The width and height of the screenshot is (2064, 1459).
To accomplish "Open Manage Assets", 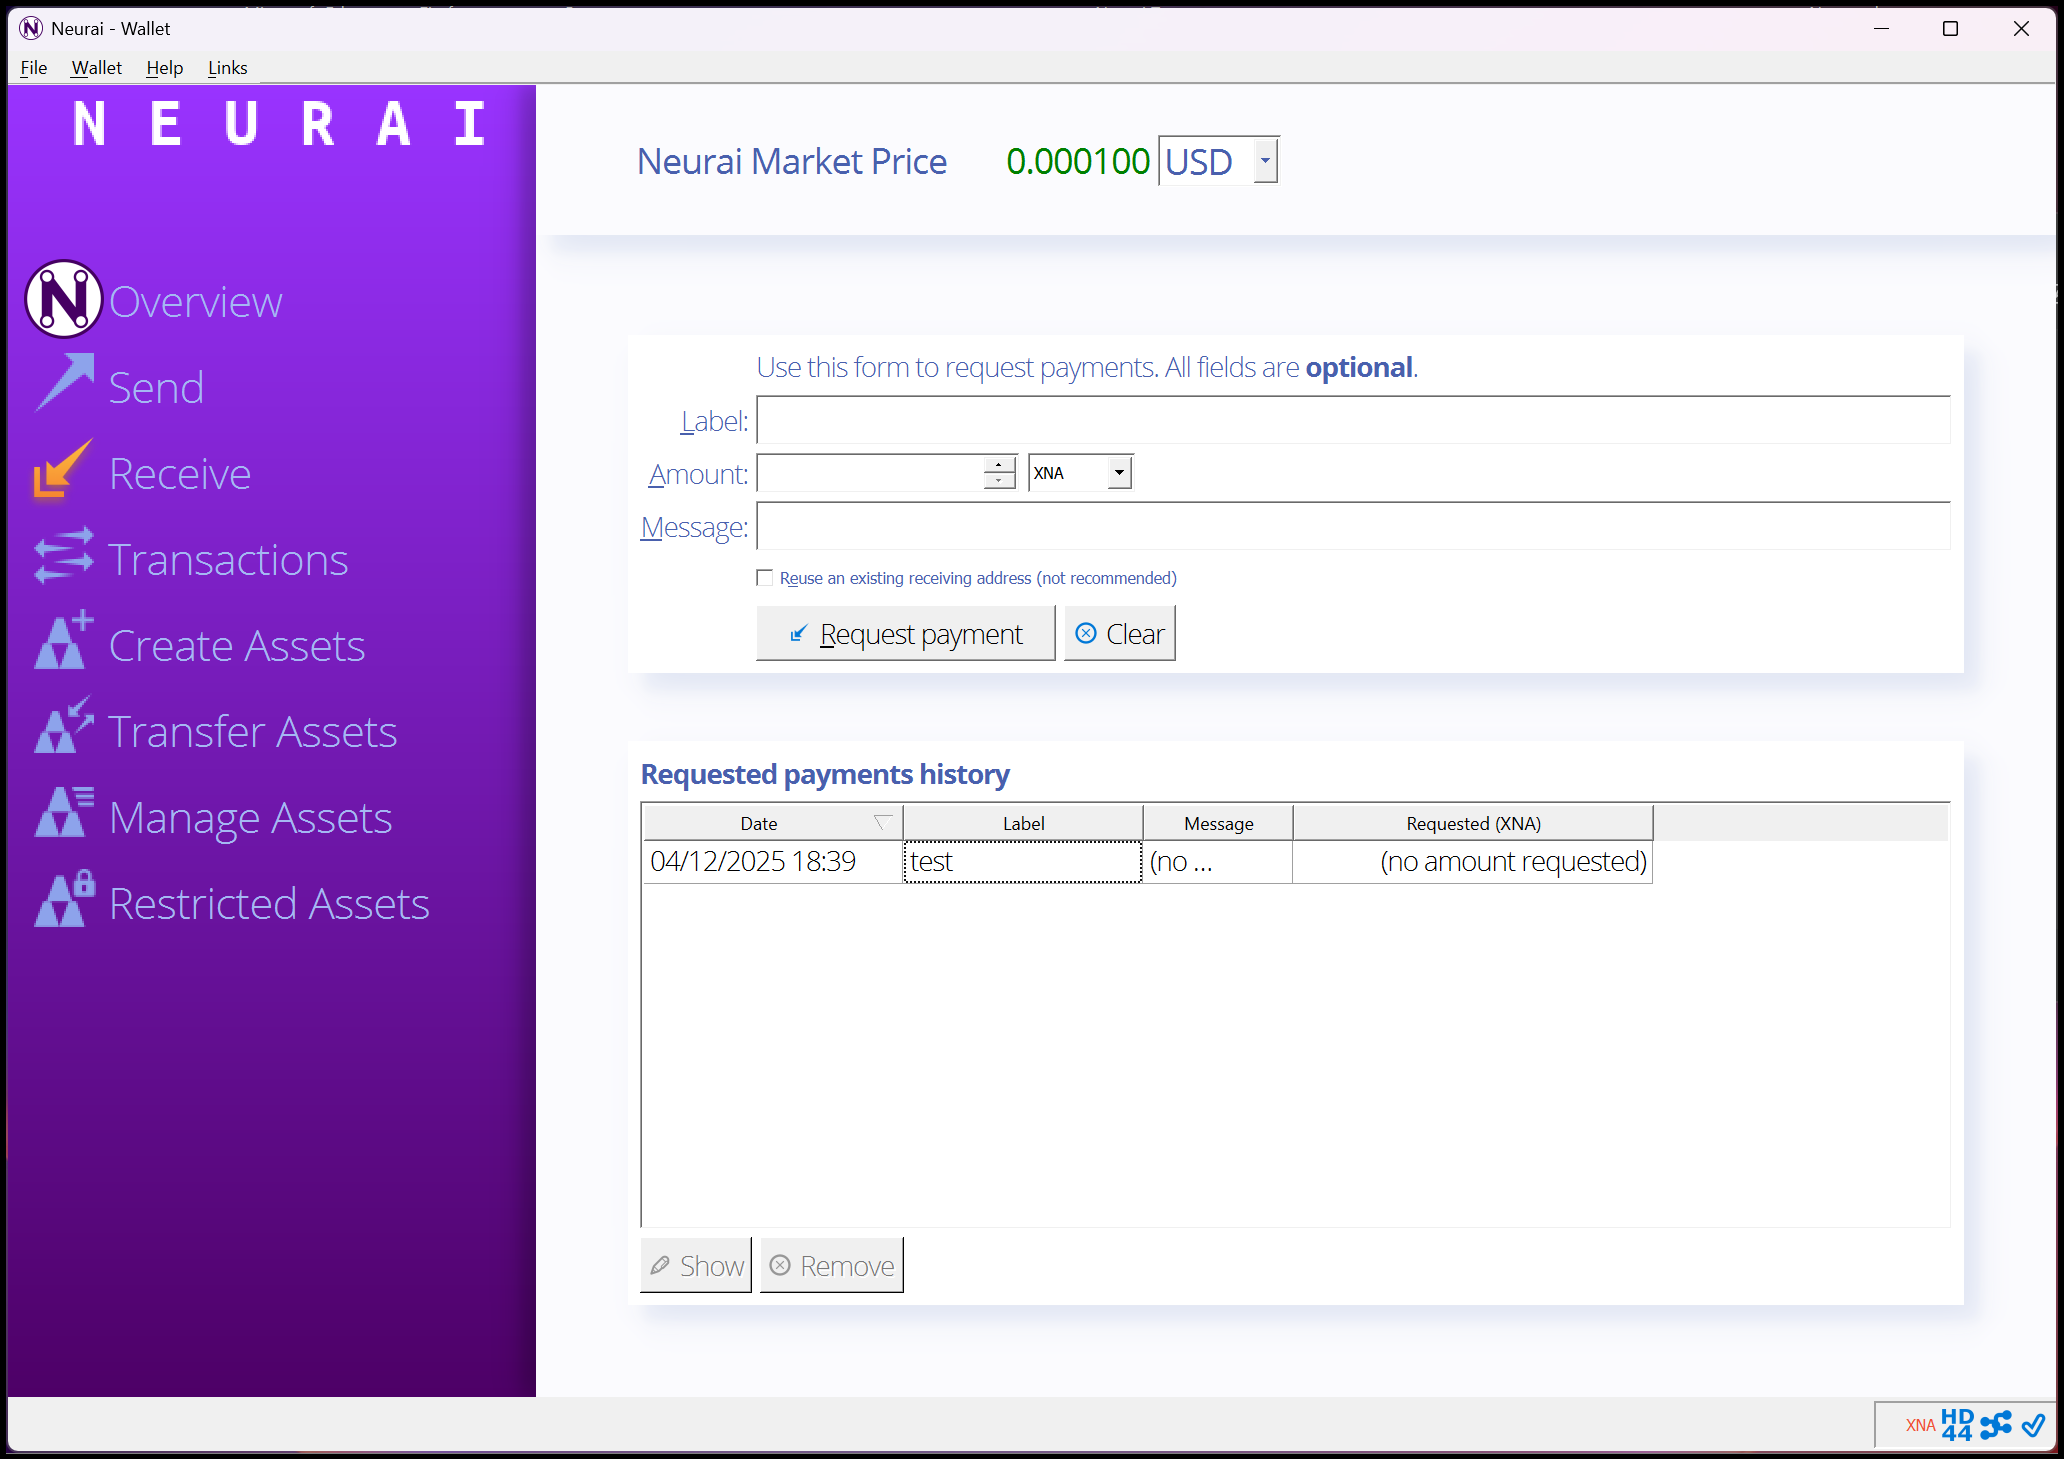I will click(x=250, y=817).
